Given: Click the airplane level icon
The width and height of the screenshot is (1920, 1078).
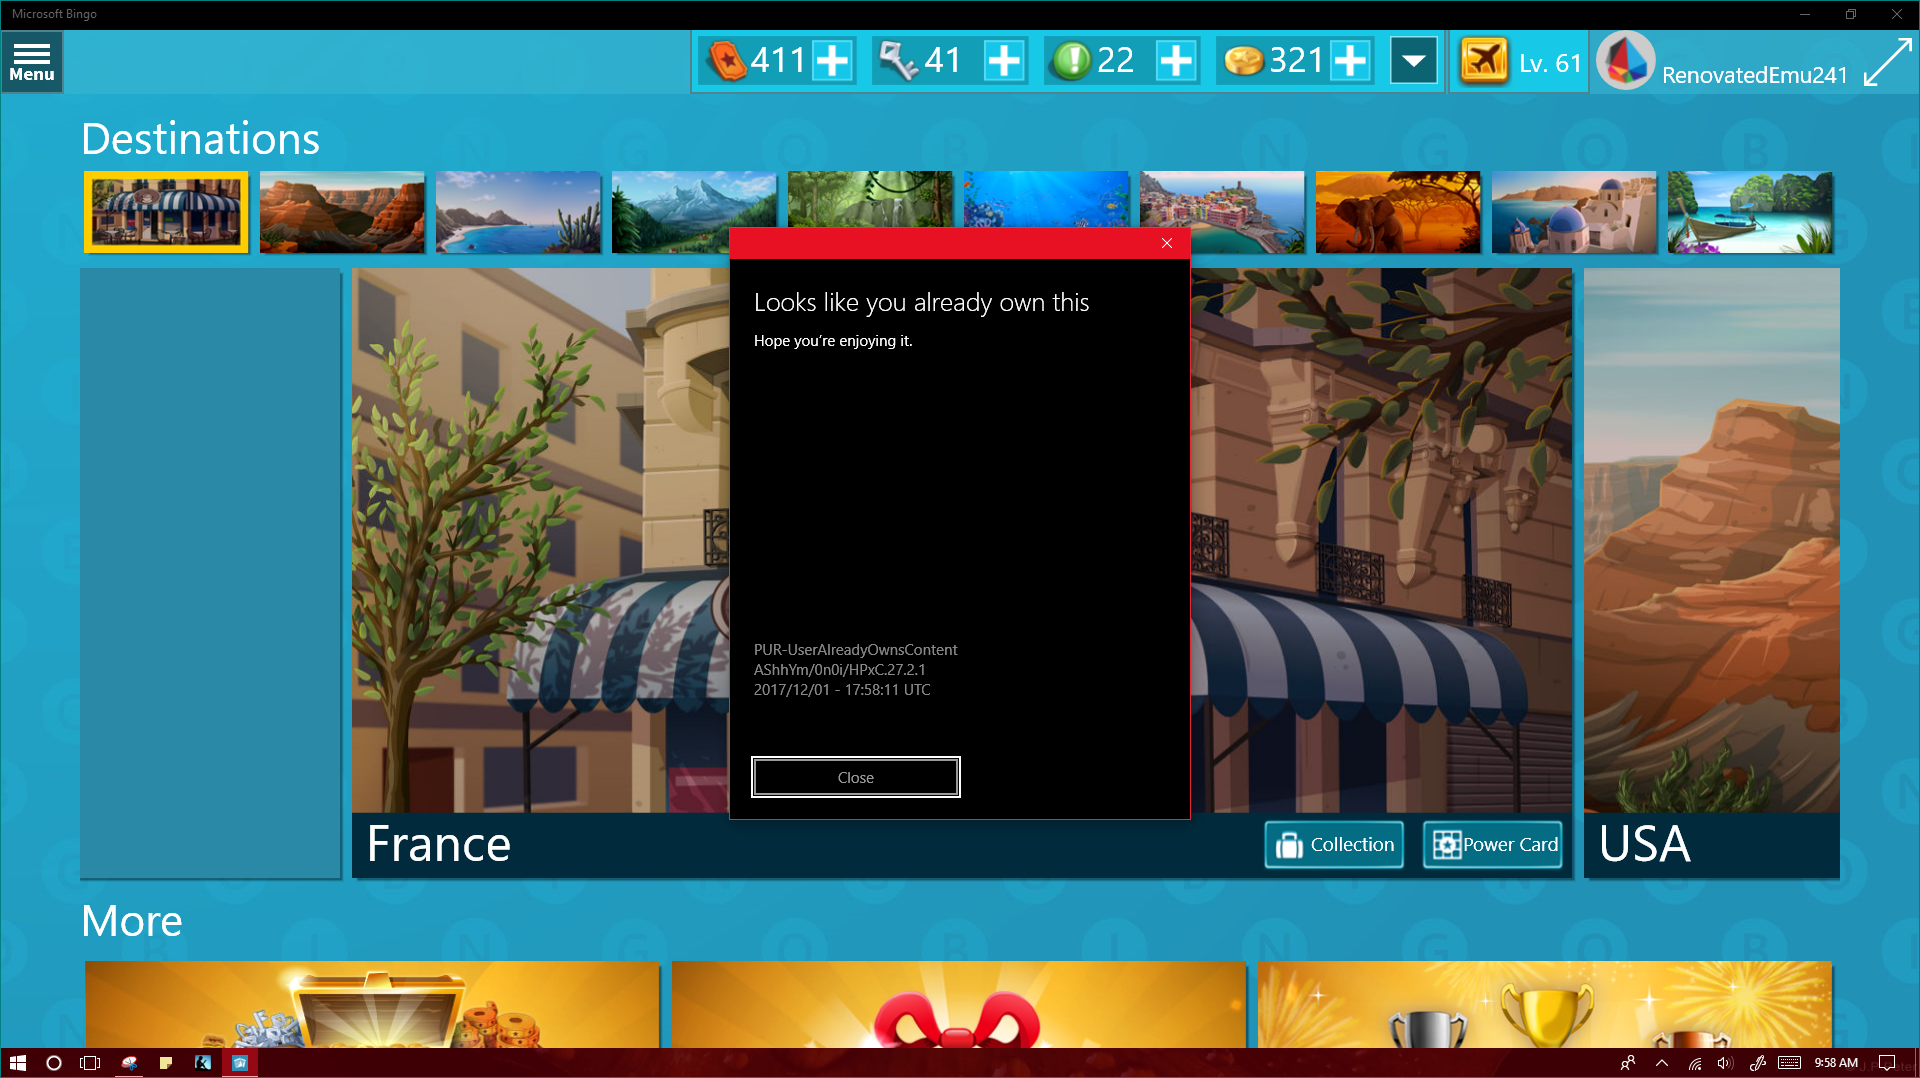Looking at the screenshot, I should 1484,61.
